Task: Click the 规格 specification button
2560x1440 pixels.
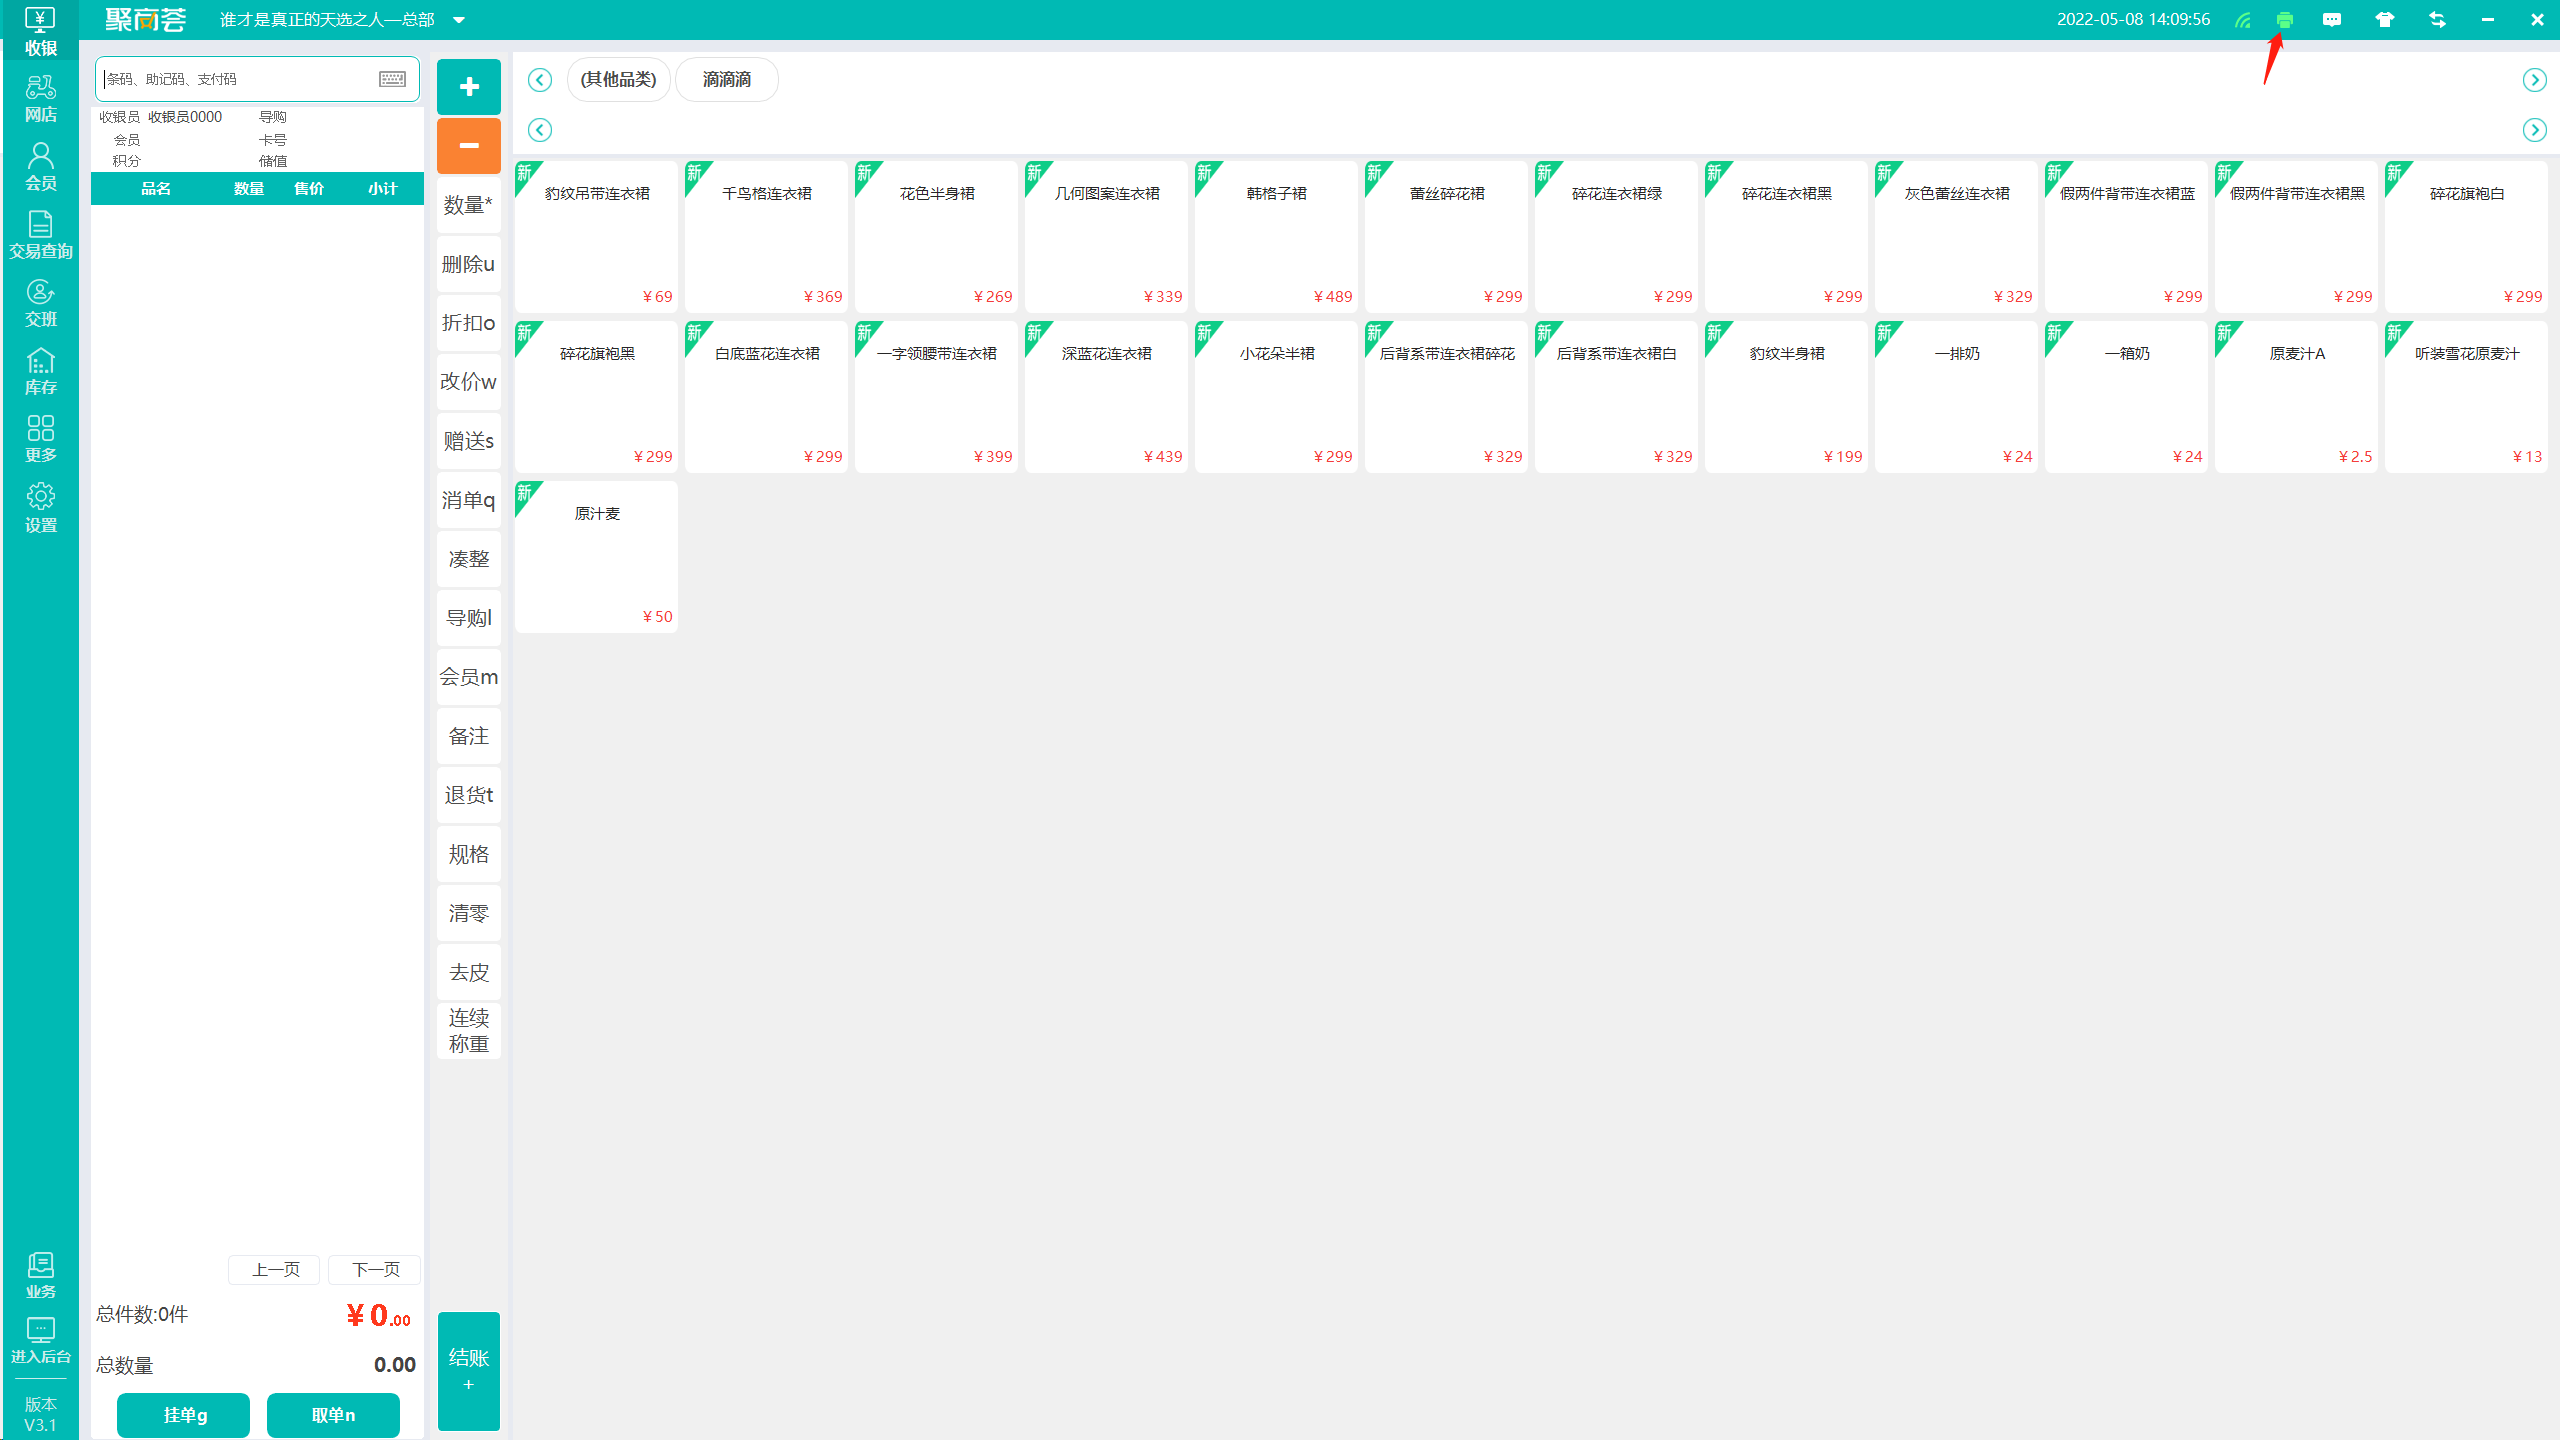Action: (468, 854)
